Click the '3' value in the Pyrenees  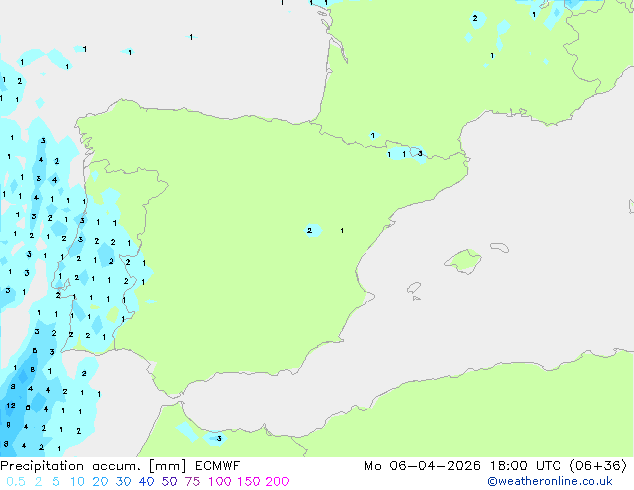pos(420,153)
